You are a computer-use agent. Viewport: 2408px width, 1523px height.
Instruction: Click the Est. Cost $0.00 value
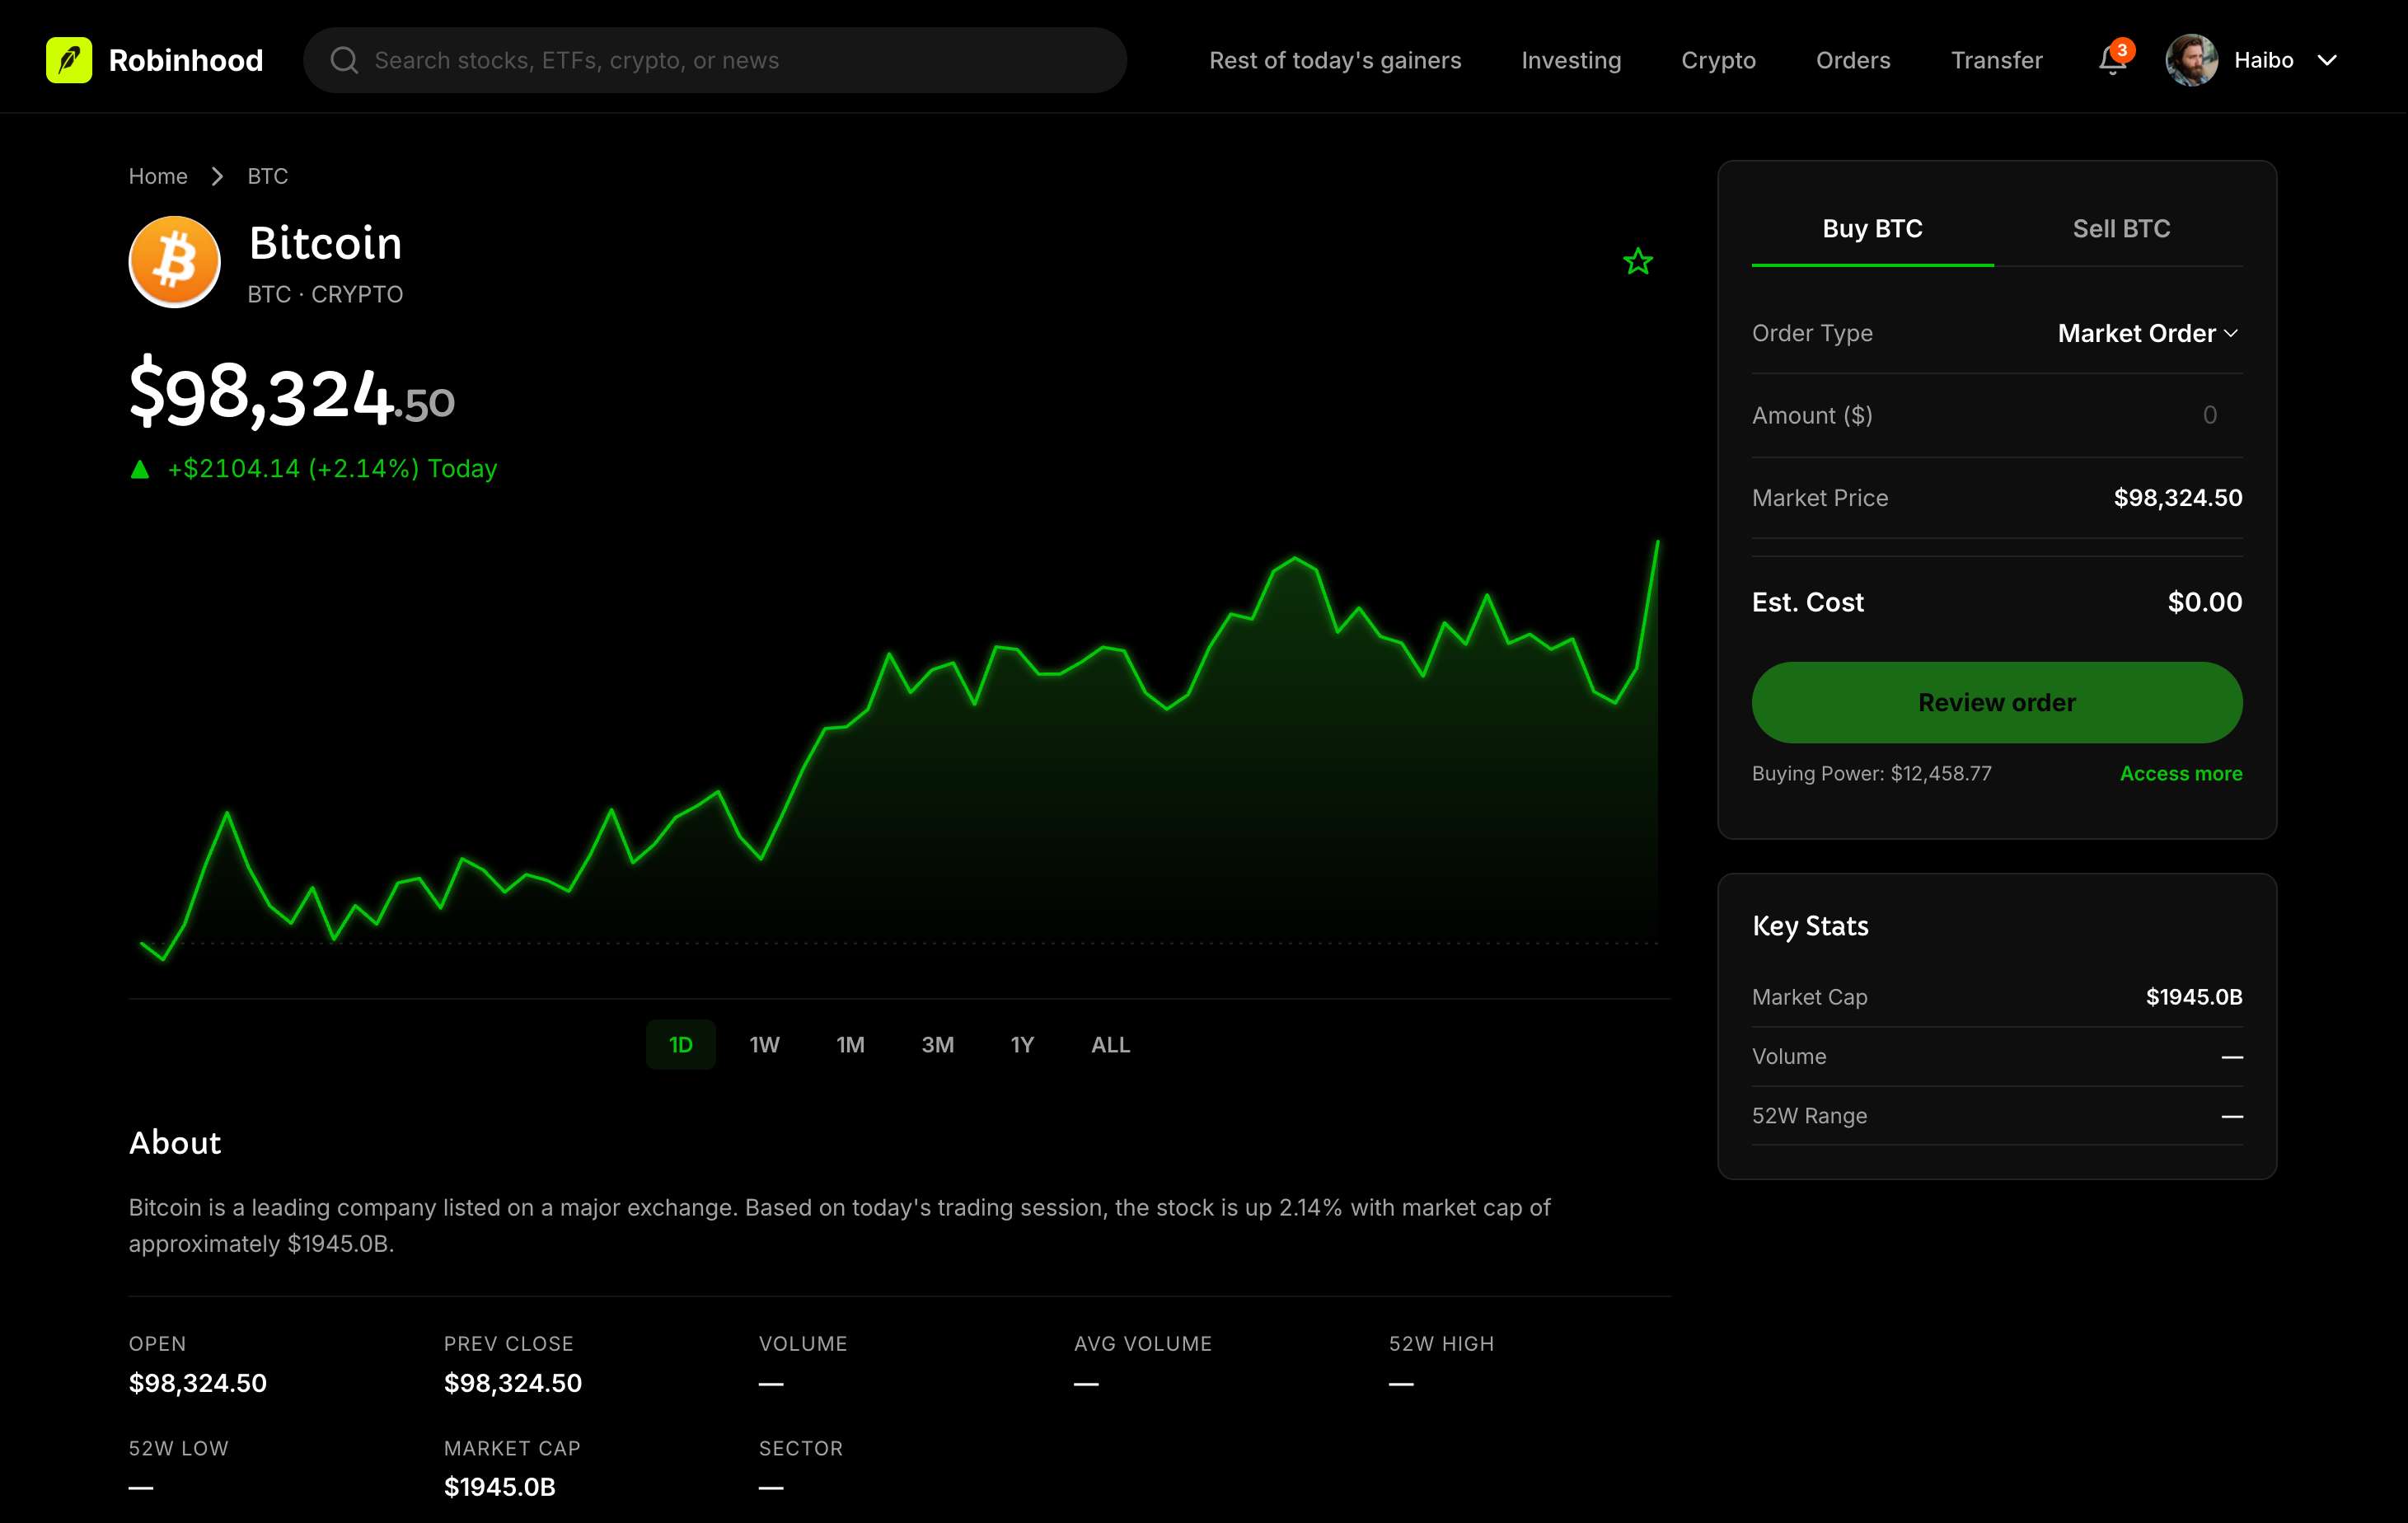(2204, 602)
